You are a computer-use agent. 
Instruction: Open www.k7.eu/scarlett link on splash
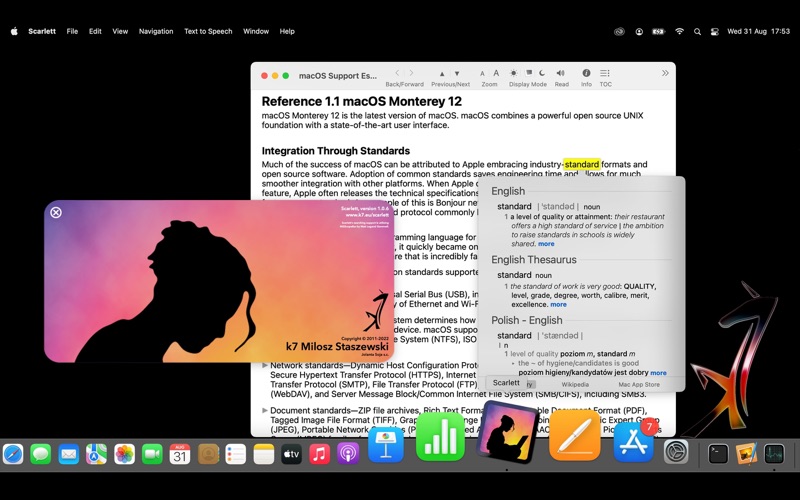[x=367, y=215]
